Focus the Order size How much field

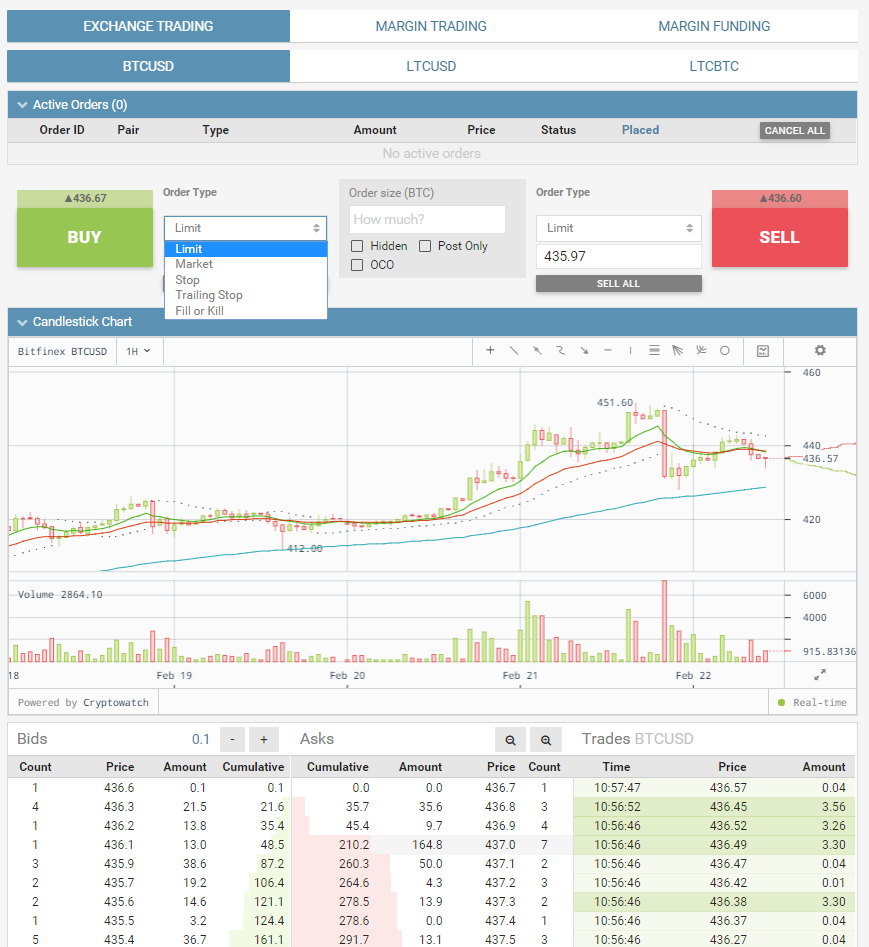[x=427, y=219]
